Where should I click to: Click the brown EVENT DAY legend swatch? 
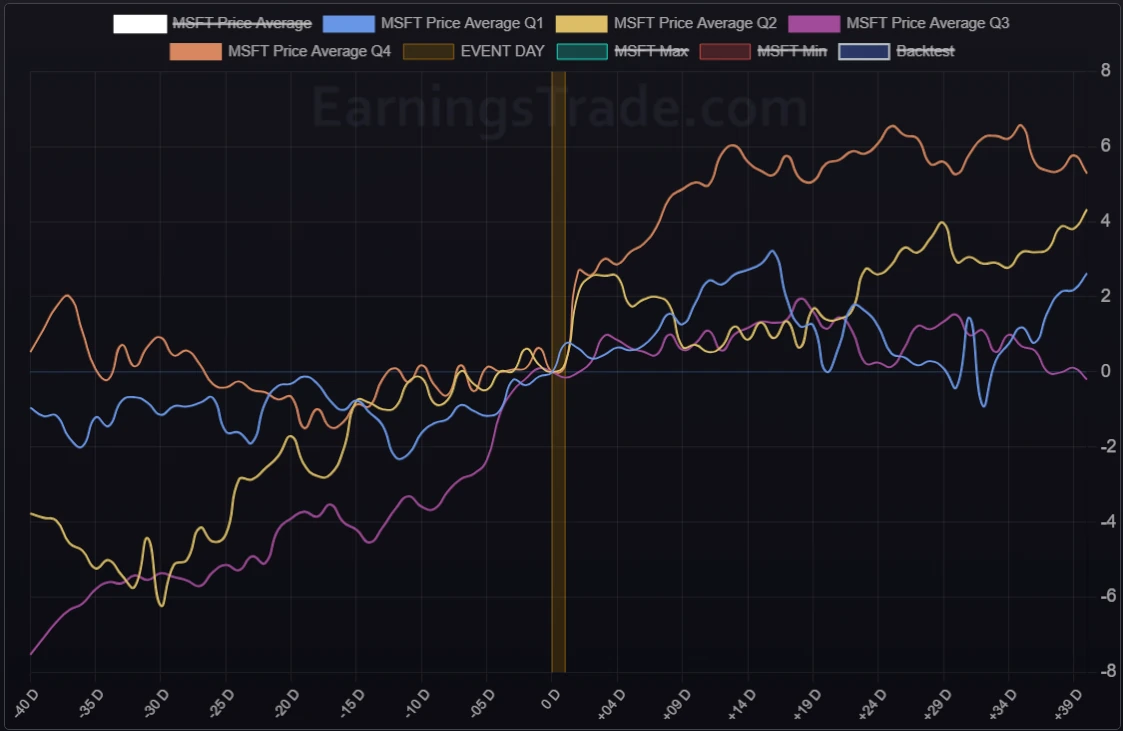428,50
